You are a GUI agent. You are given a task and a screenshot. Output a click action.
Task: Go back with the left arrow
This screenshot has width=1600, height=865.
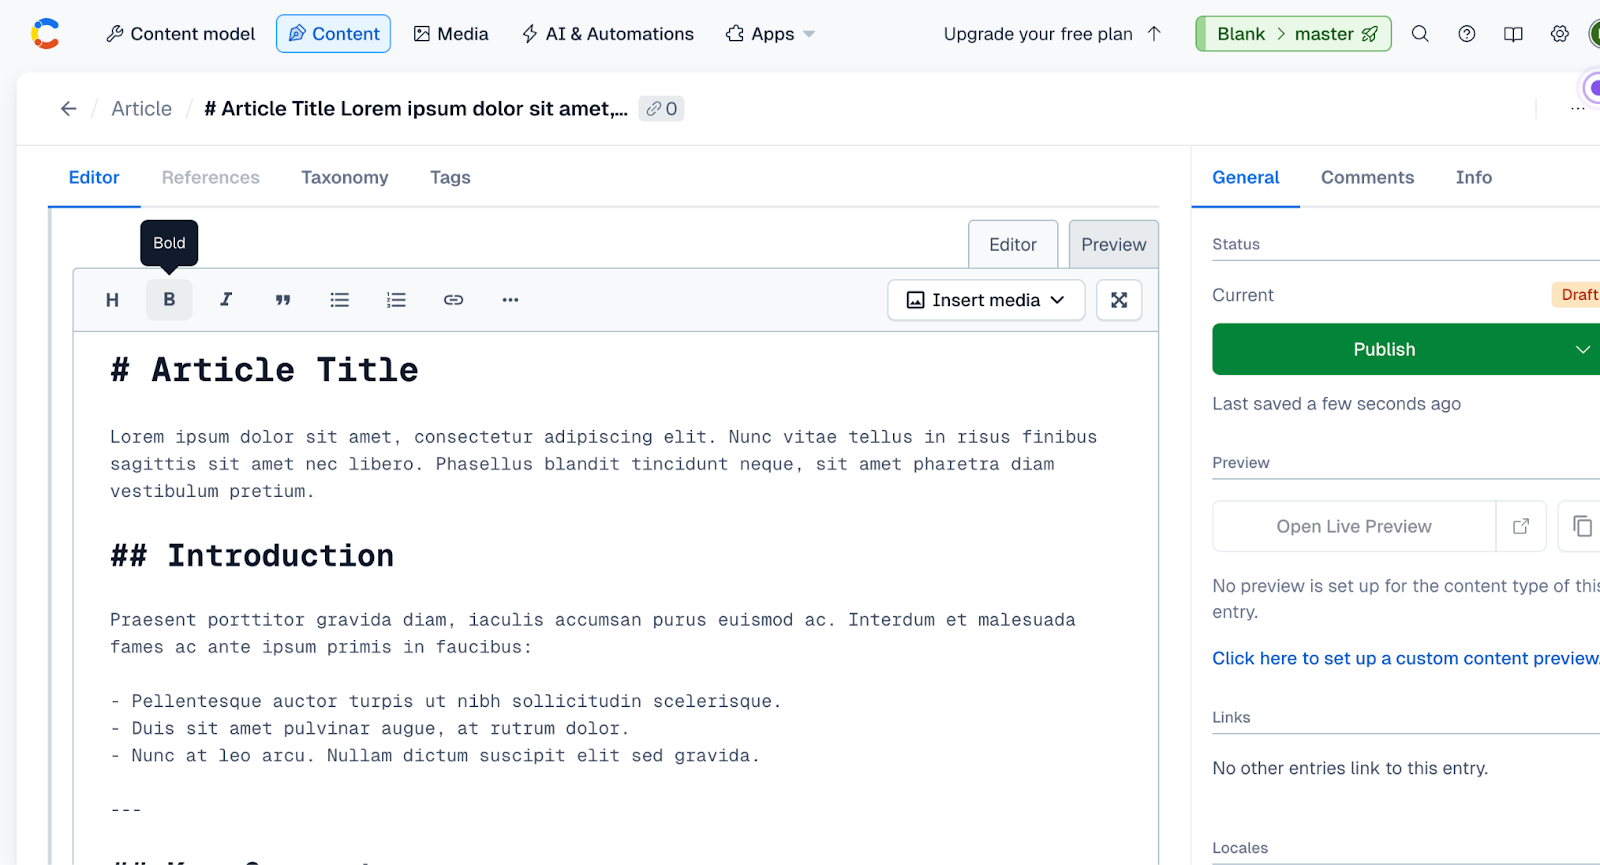pos(68,109)
